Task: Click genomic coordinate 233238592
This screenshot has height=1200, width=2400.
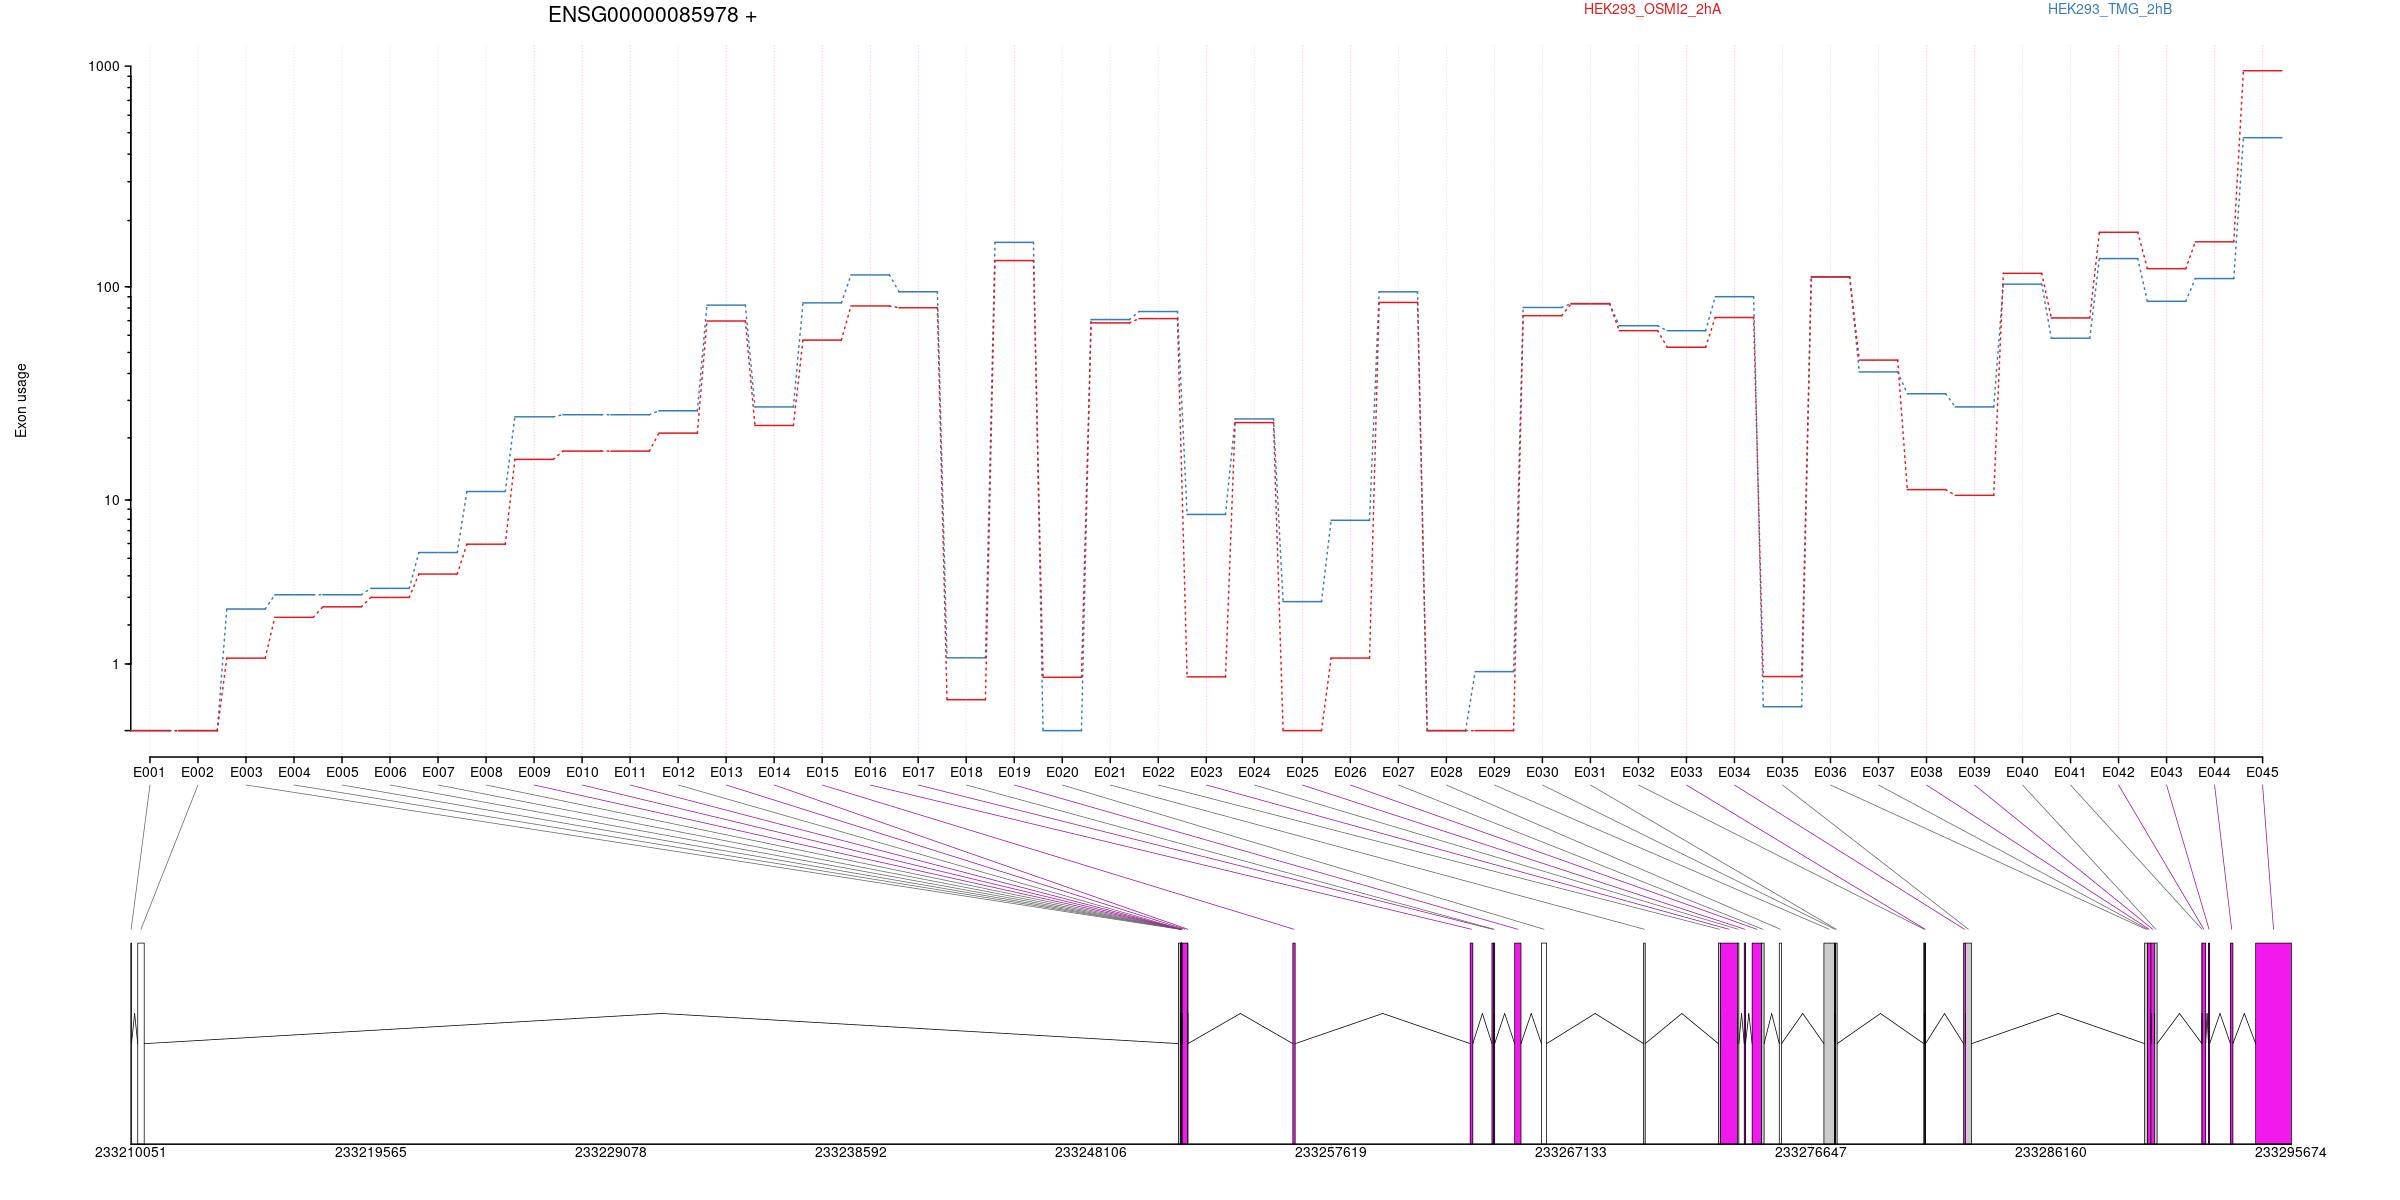Action: (851, 1153)
